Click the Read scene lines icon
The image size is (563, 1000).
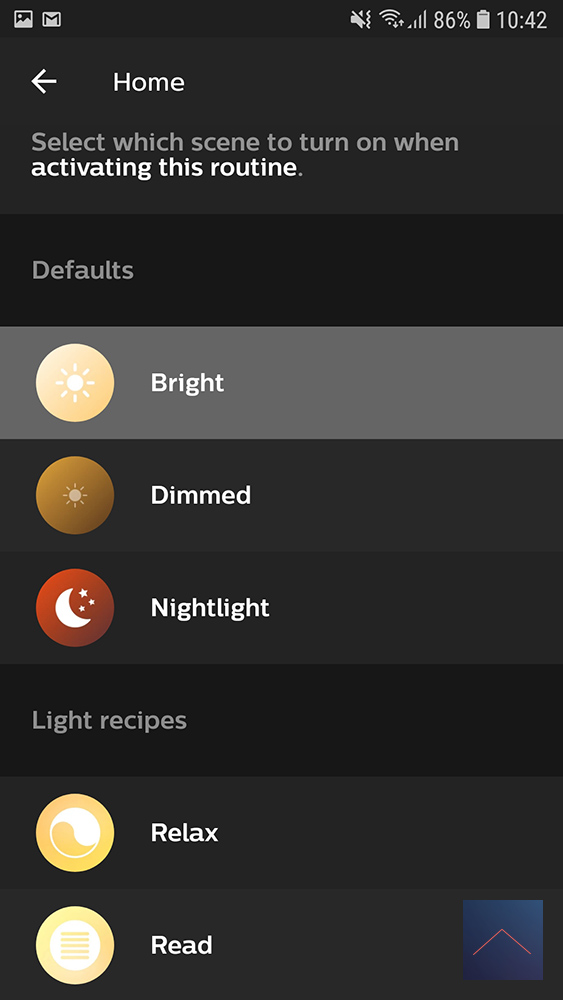tap(75, 945)
